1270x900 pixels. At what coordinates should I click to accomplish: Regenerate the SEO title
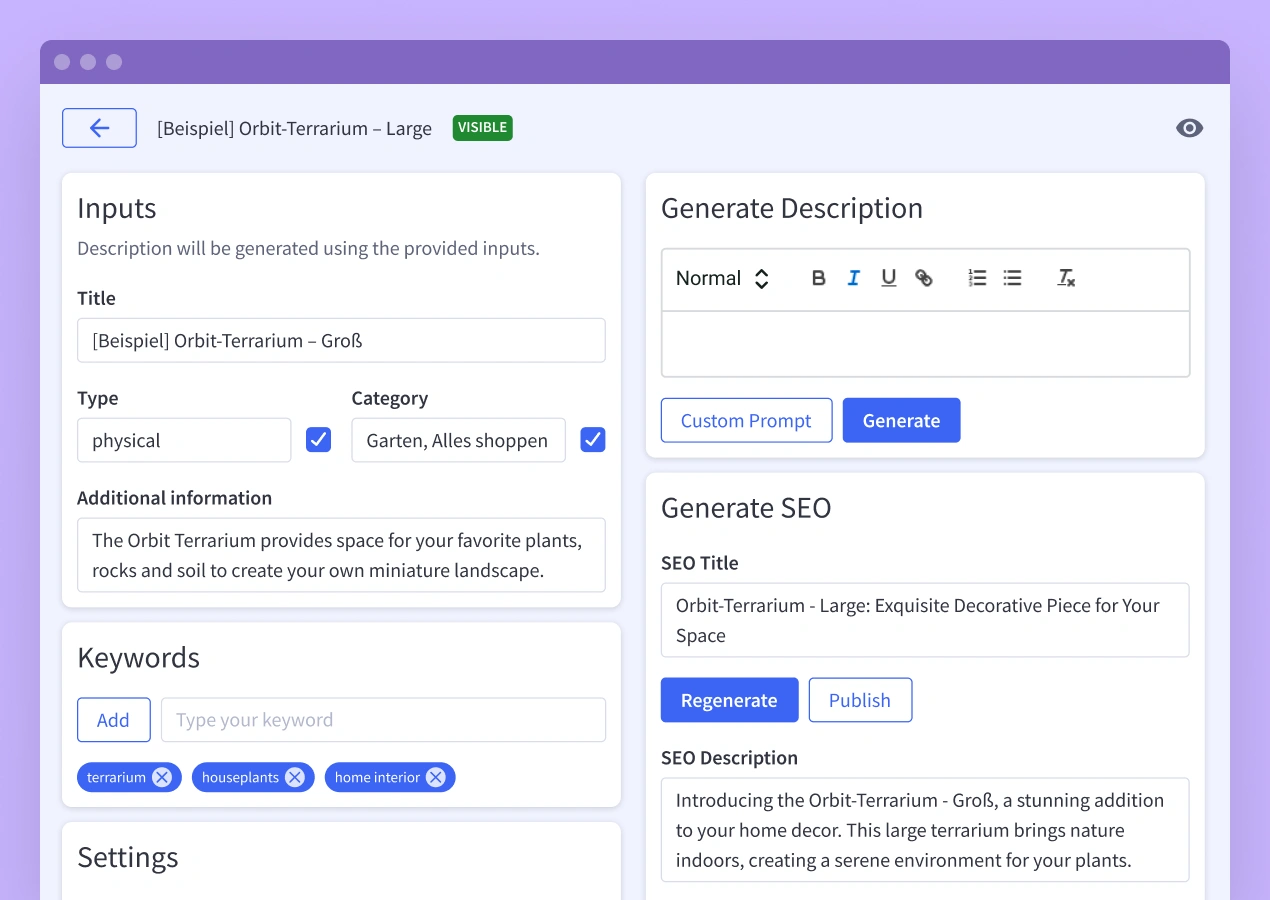[729, 700]
